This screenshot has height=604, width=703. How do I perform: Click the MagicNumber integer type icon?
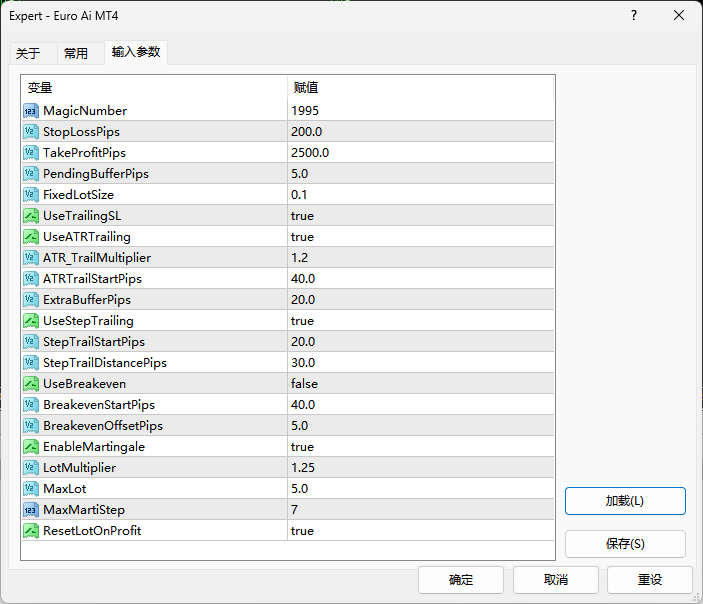(x=30, y=111)
